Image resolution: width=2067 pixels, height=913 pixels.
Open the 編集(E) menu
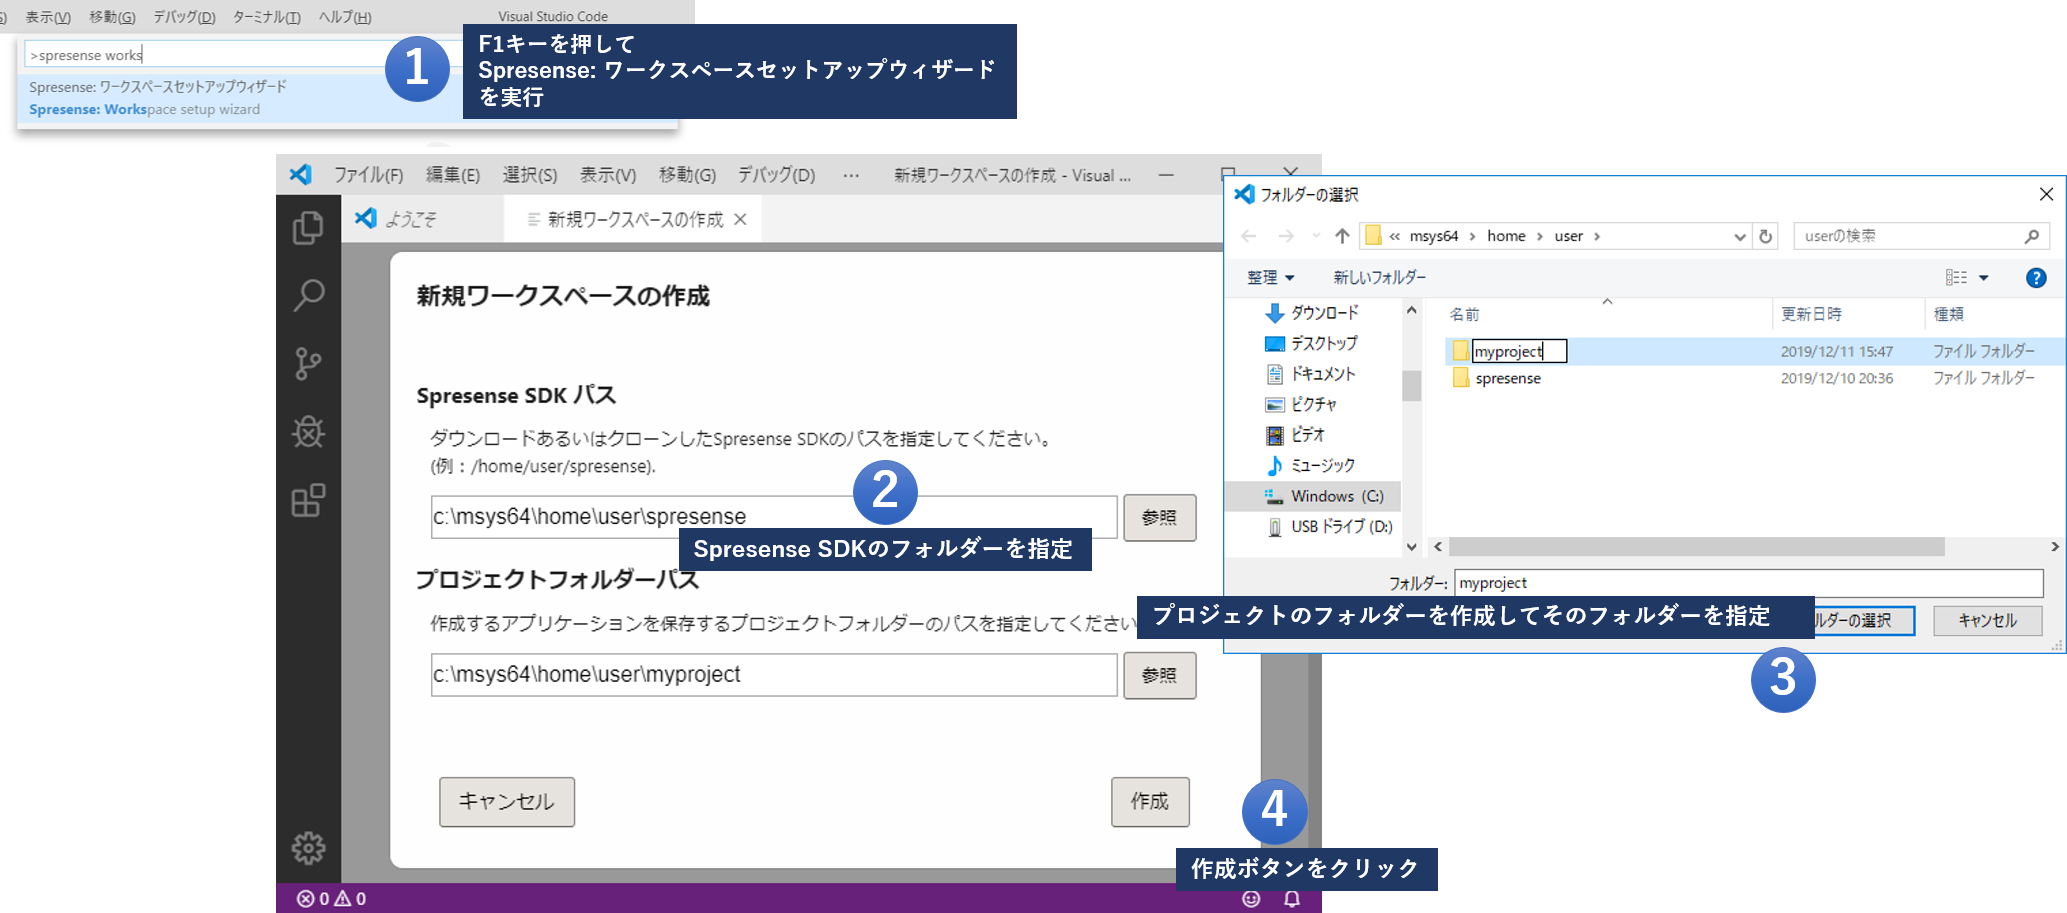point(453,175)
